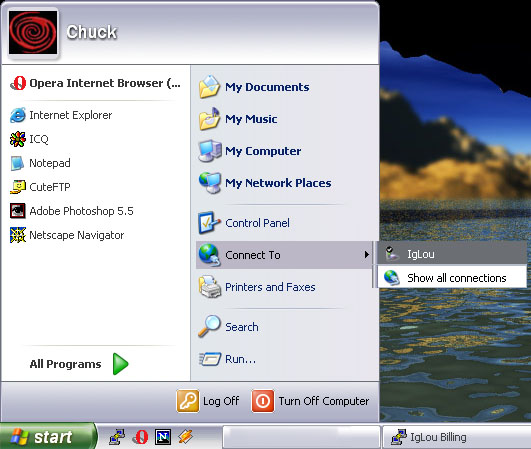Screen dimensions: 531x449
Task: Open Notepad using its notebook icon
Action: click(x=18, y=163)
